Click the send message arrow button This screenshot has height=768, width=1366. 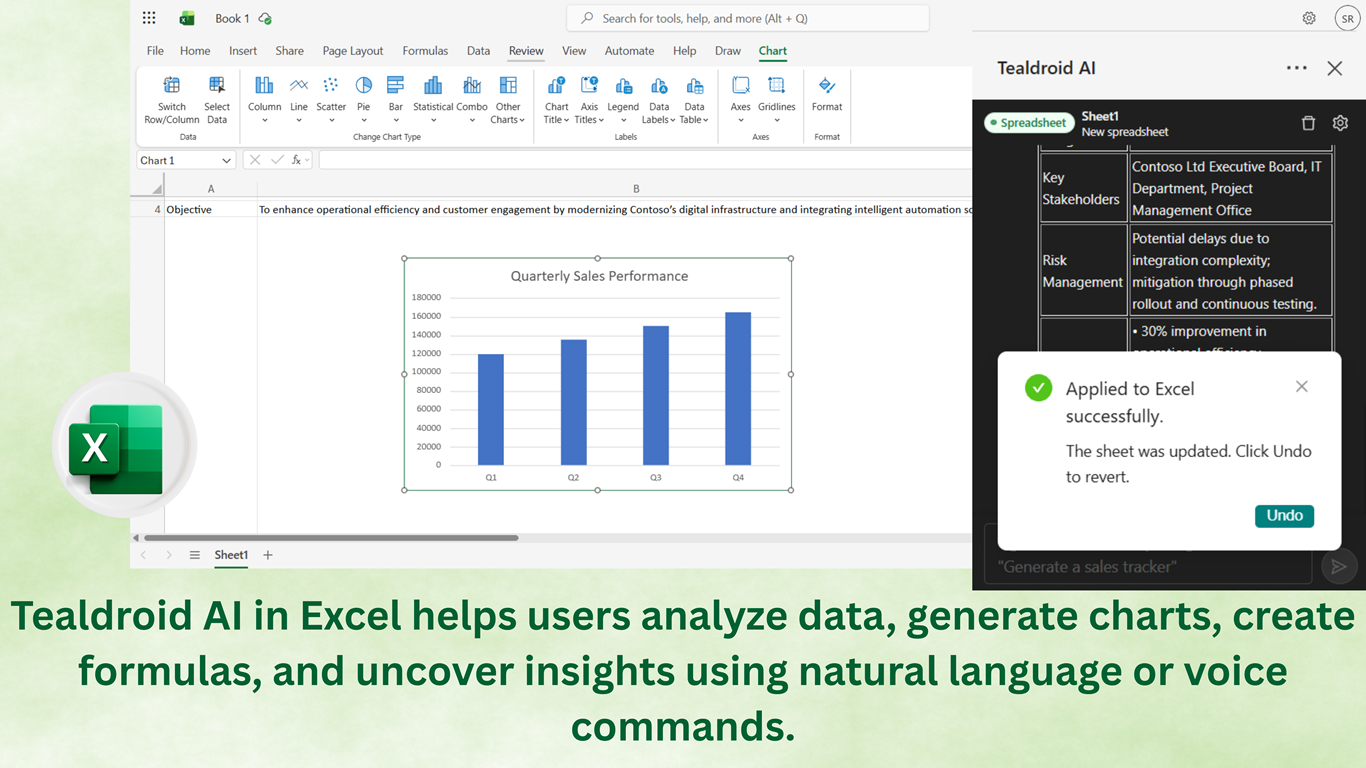pyautogui.click(x=1338, y=566)
